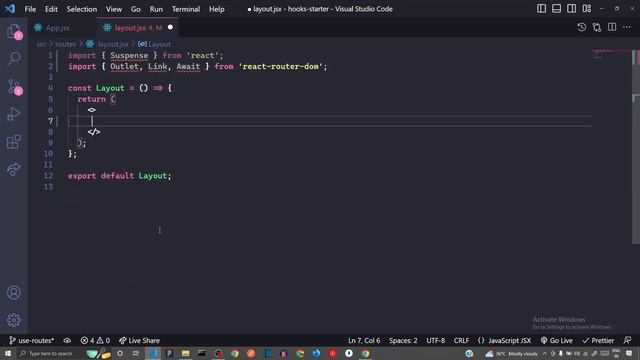Click the VS Code logo icon
This screenshot has width=640, height=360.
[x=10, y=9]
